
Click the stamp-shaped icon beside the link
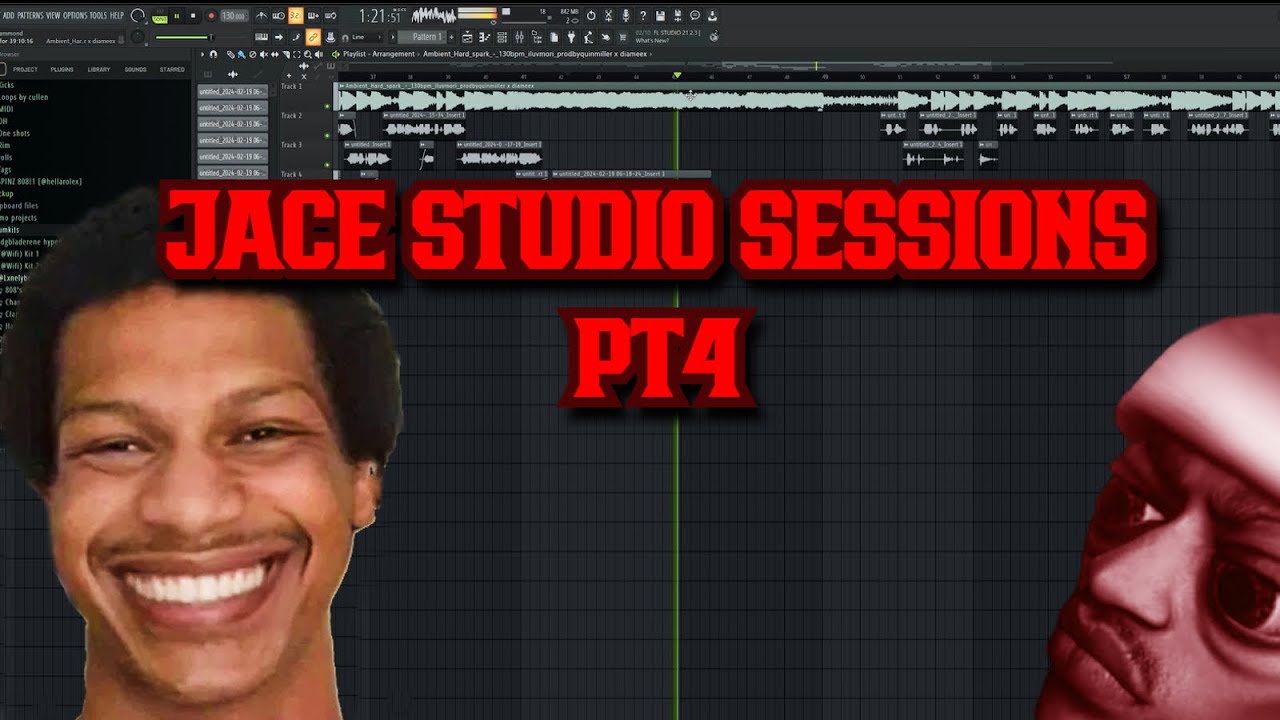330,37
